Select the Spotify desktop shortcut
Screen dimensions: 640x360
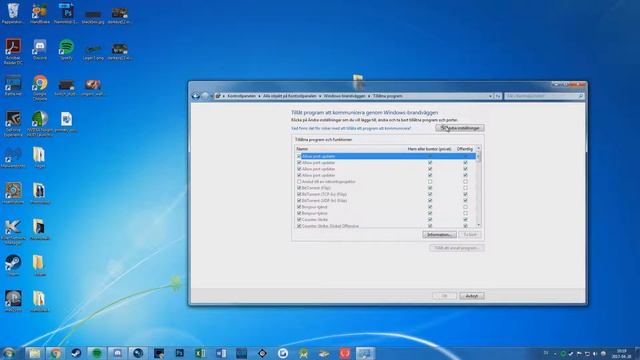pyautogui.click(x=66, y=50)
